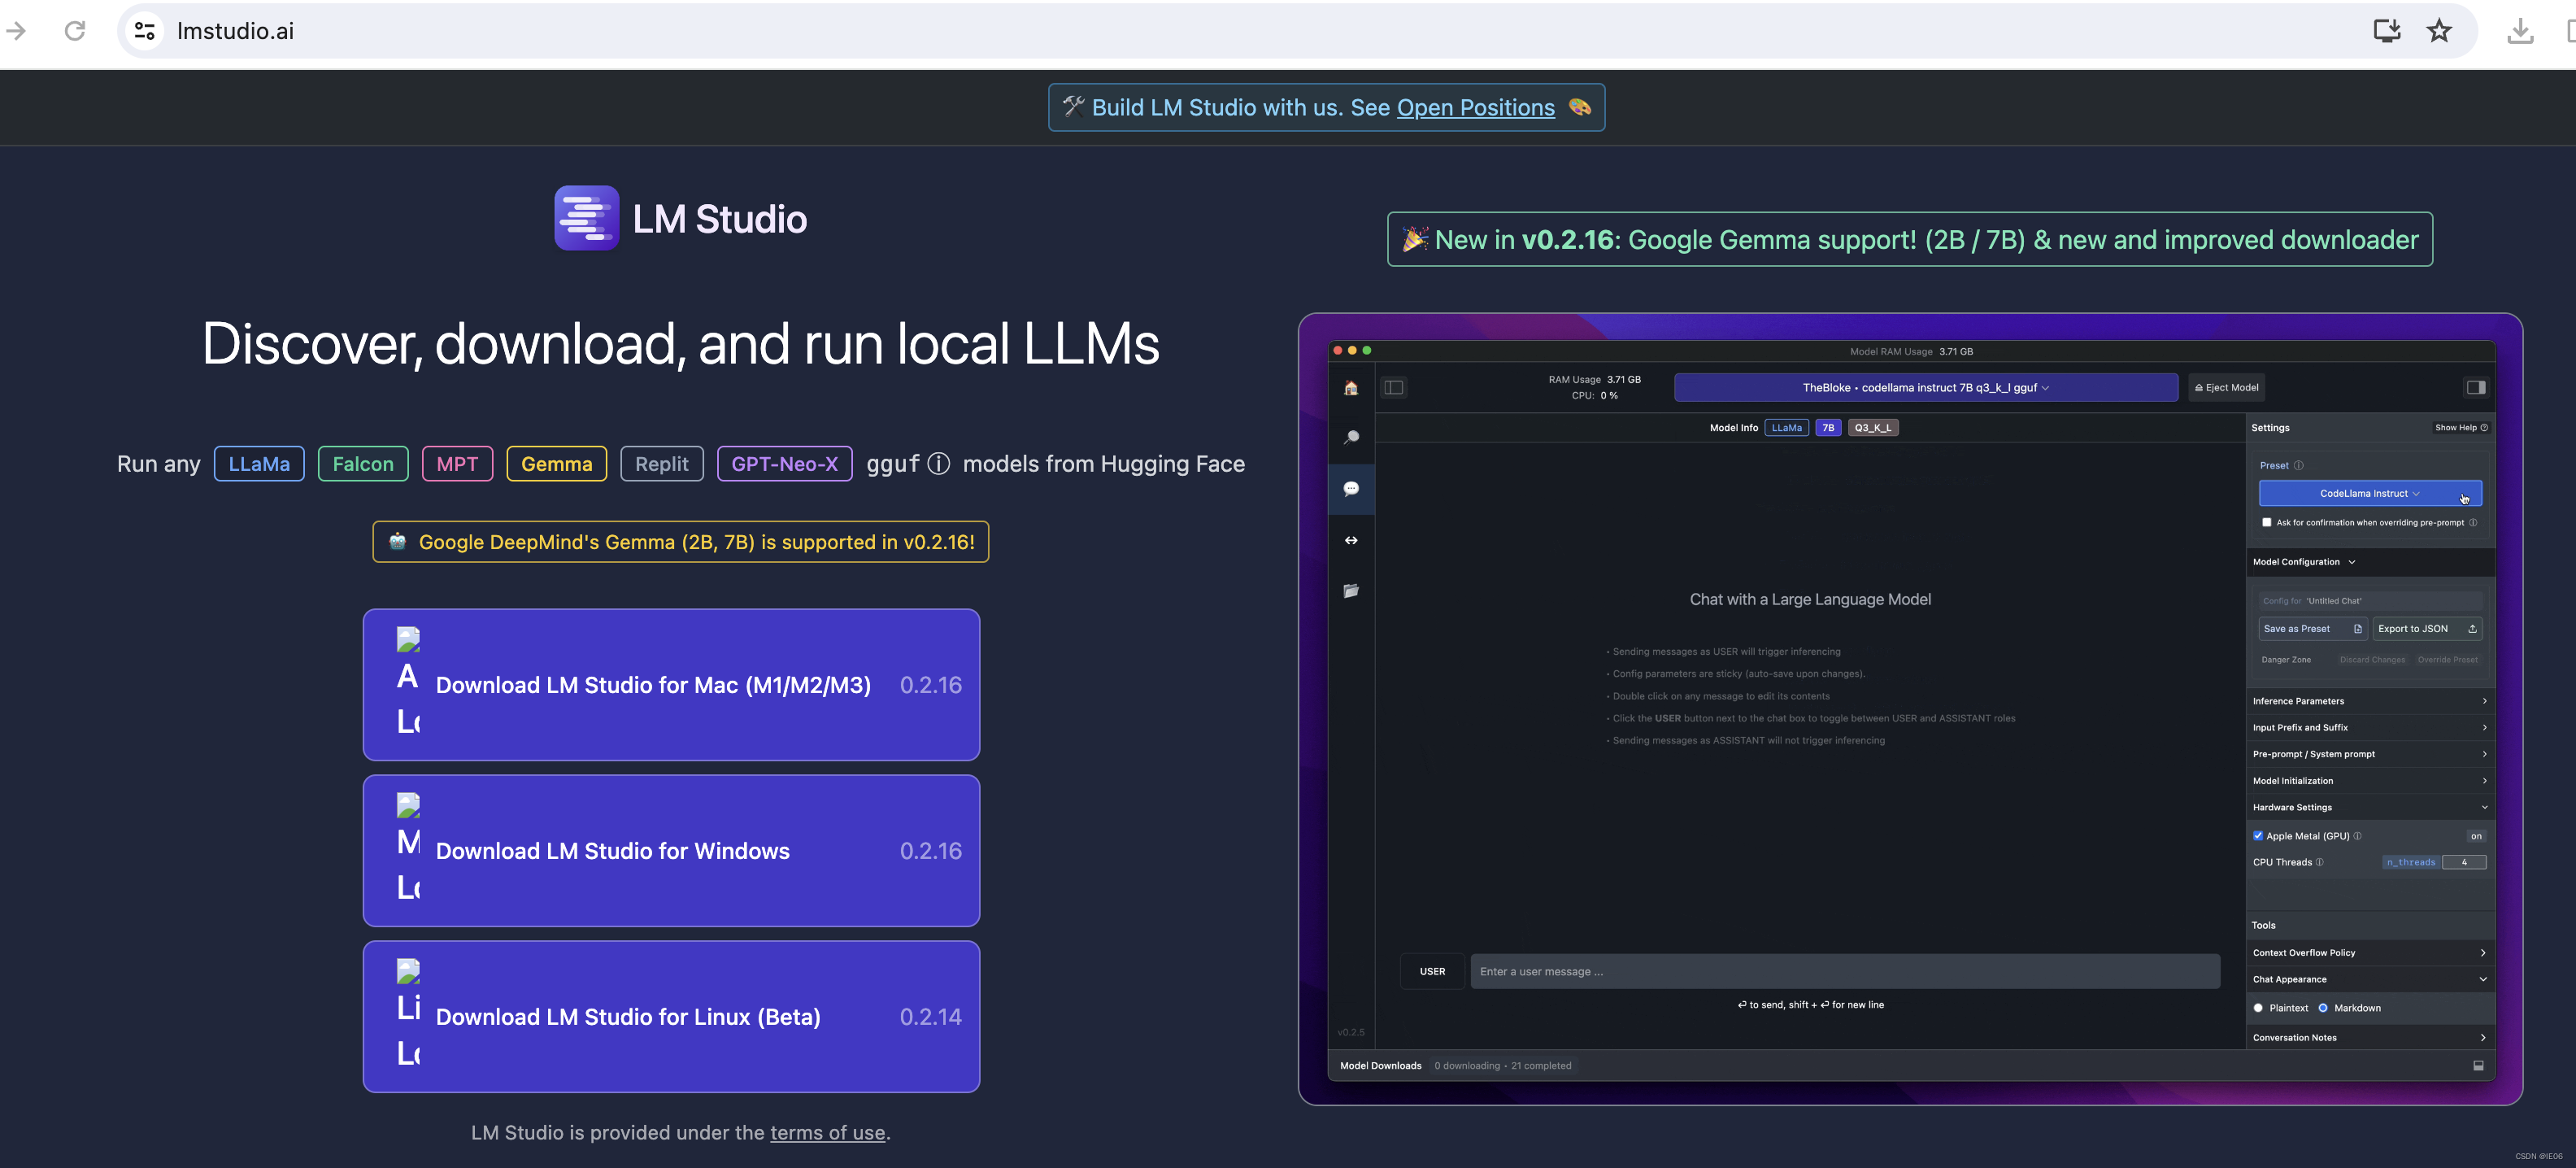Click Export to JSON button
Image resolution: width=2576 pixels, height=1168 pixels.
tap(2427, 629)
